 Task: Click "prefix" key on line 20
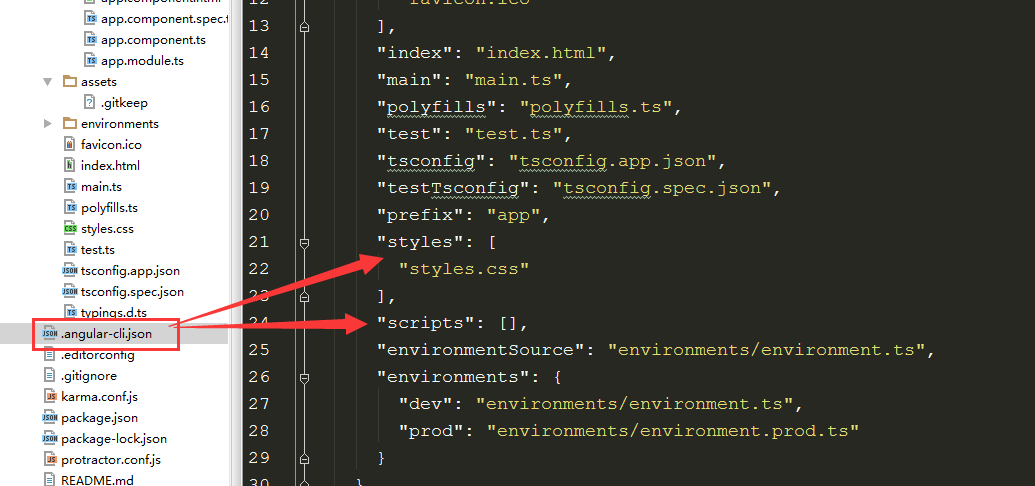(420, 215)
